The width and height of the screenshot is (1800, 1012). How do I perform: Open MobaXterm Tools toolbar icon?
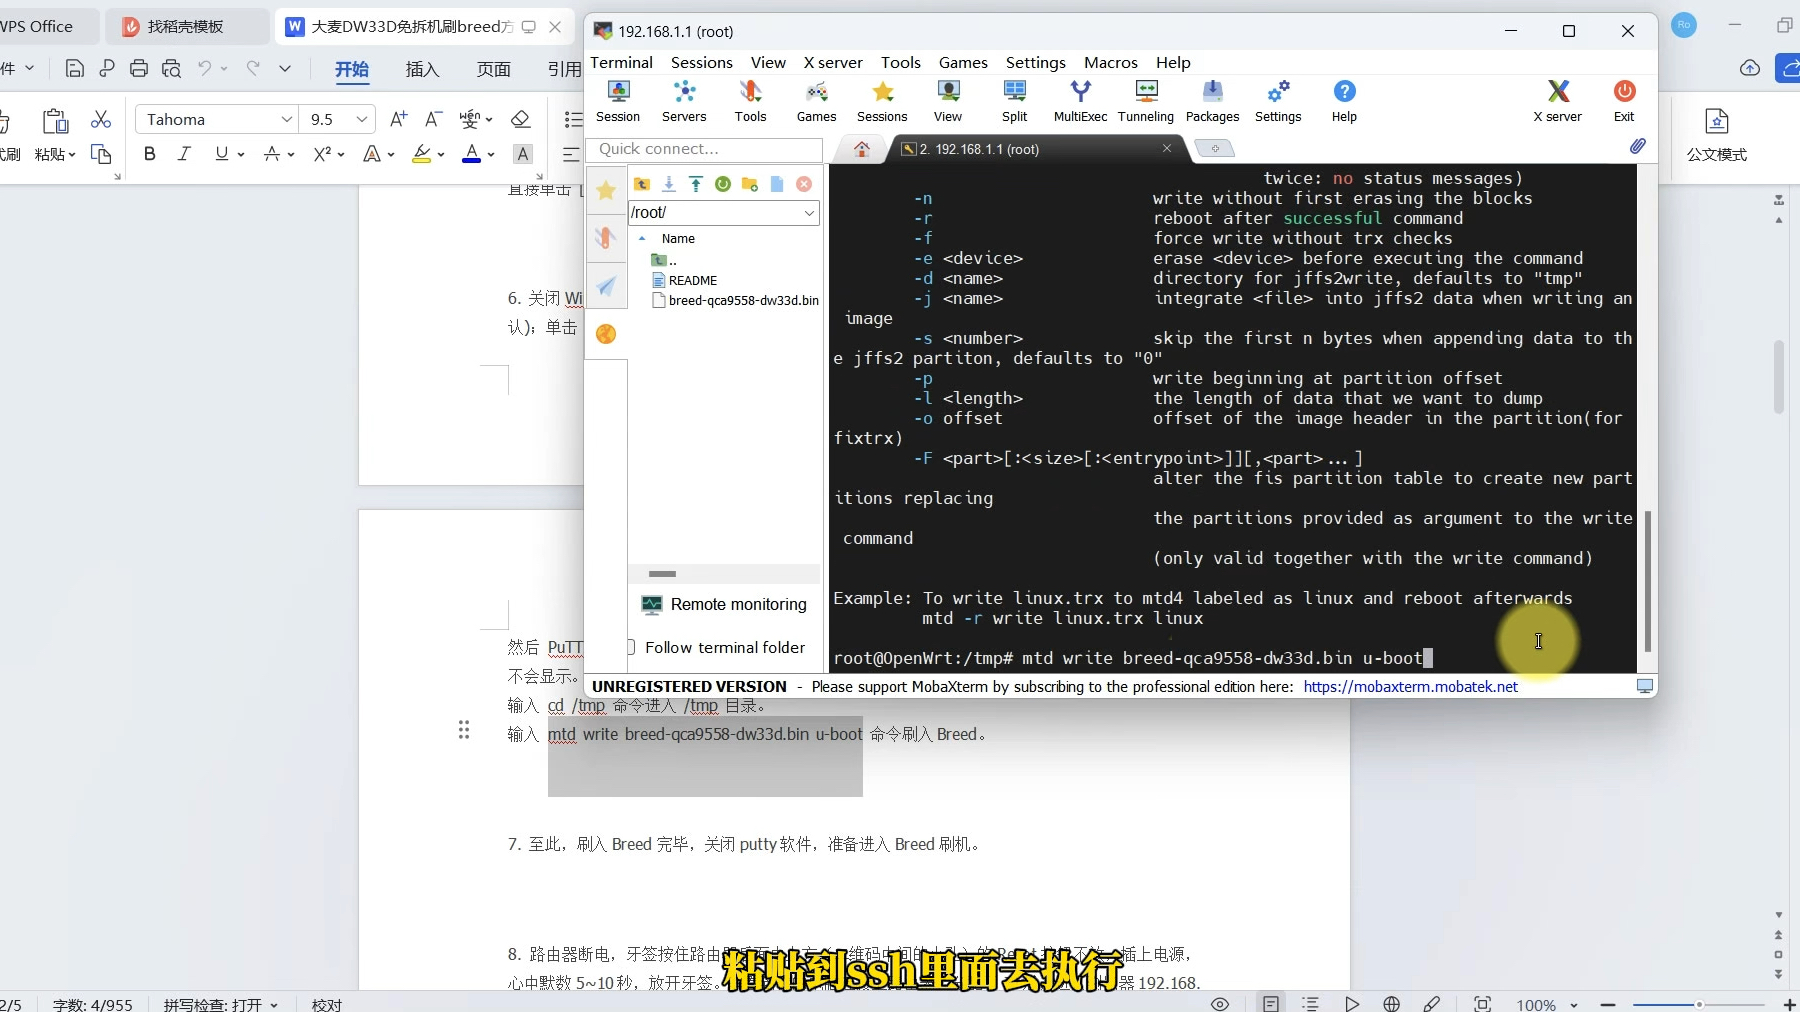[x=750, y=102]
